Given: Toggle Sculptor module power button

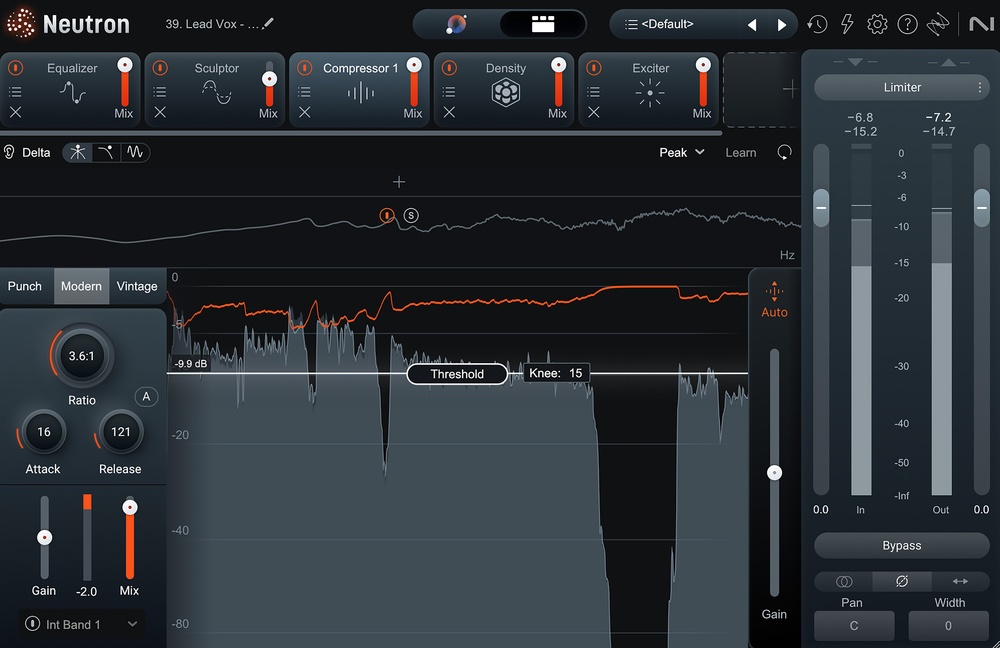Looking at the screenshot, I should pyautogui.click(x=160, y=68).
